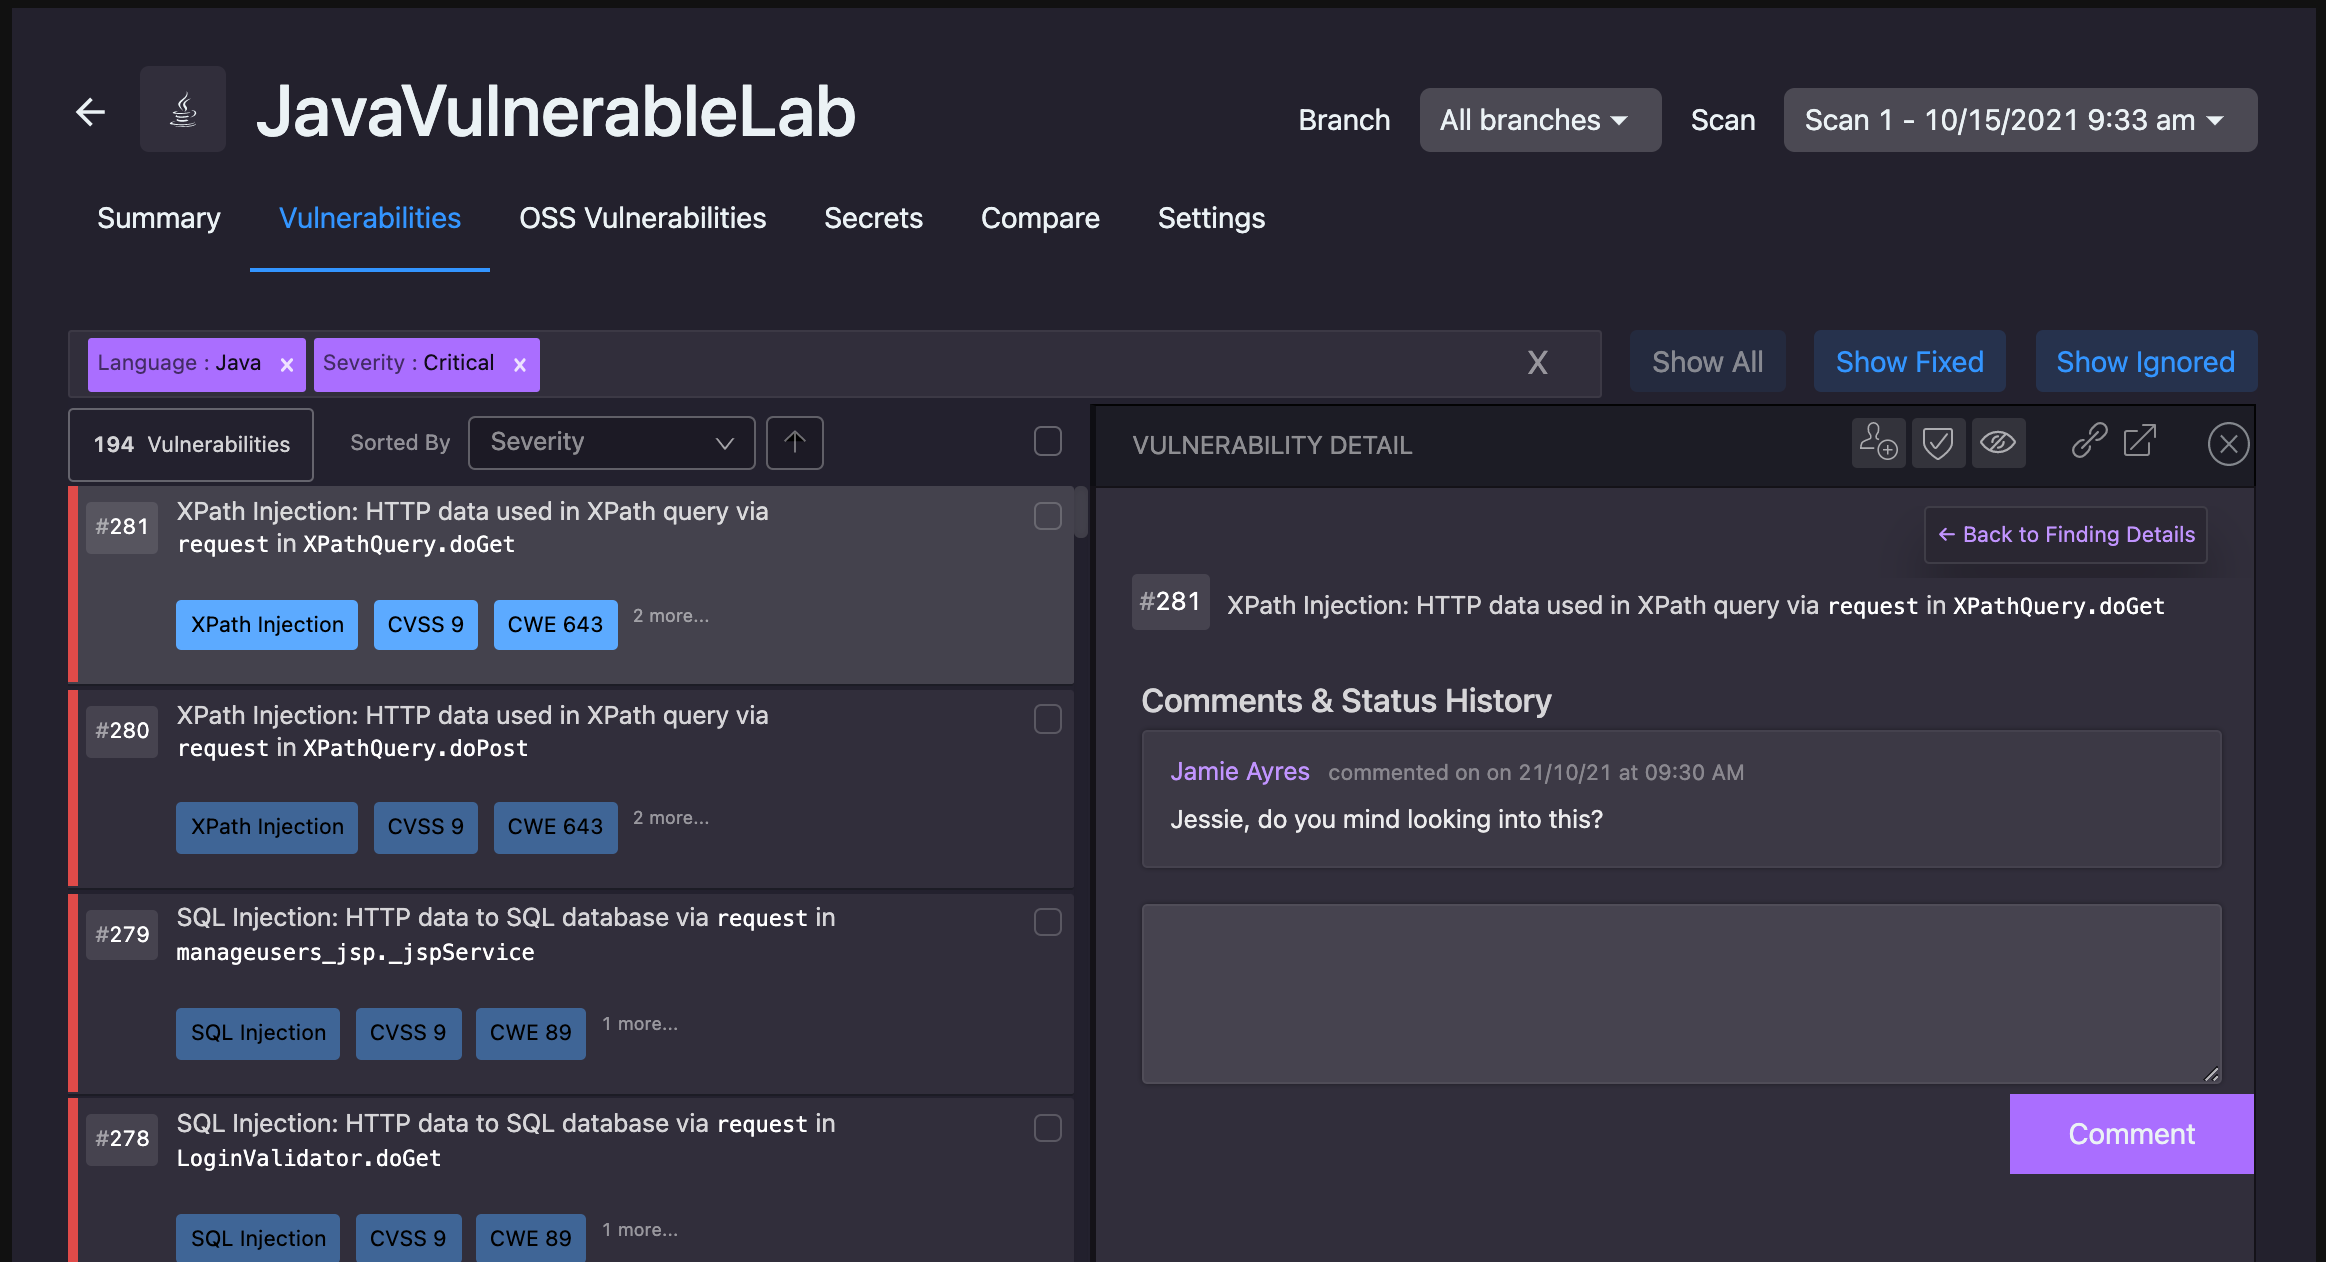Reverse sort order with the up arrow button
The image size is (2326, 1262).
795,442
